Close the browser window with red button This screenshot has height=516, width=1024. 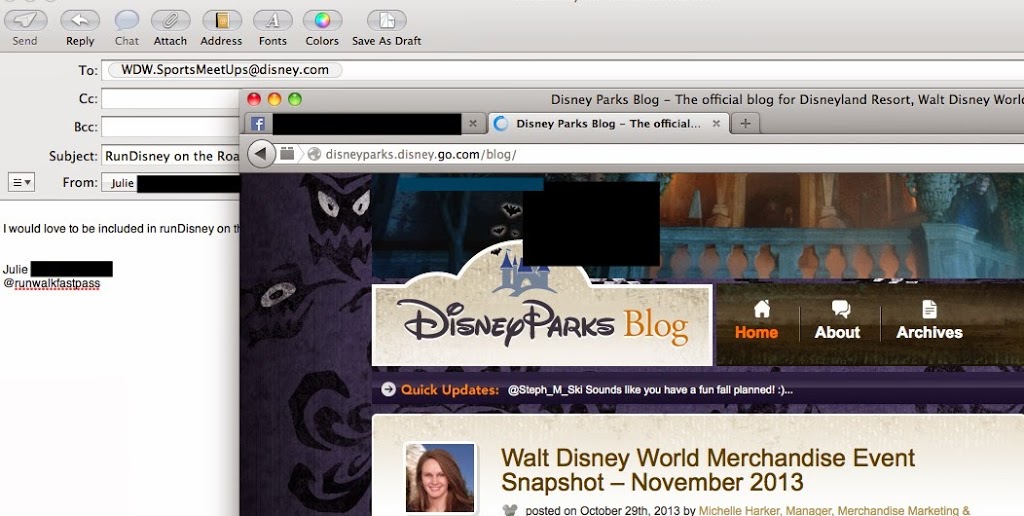254,99
